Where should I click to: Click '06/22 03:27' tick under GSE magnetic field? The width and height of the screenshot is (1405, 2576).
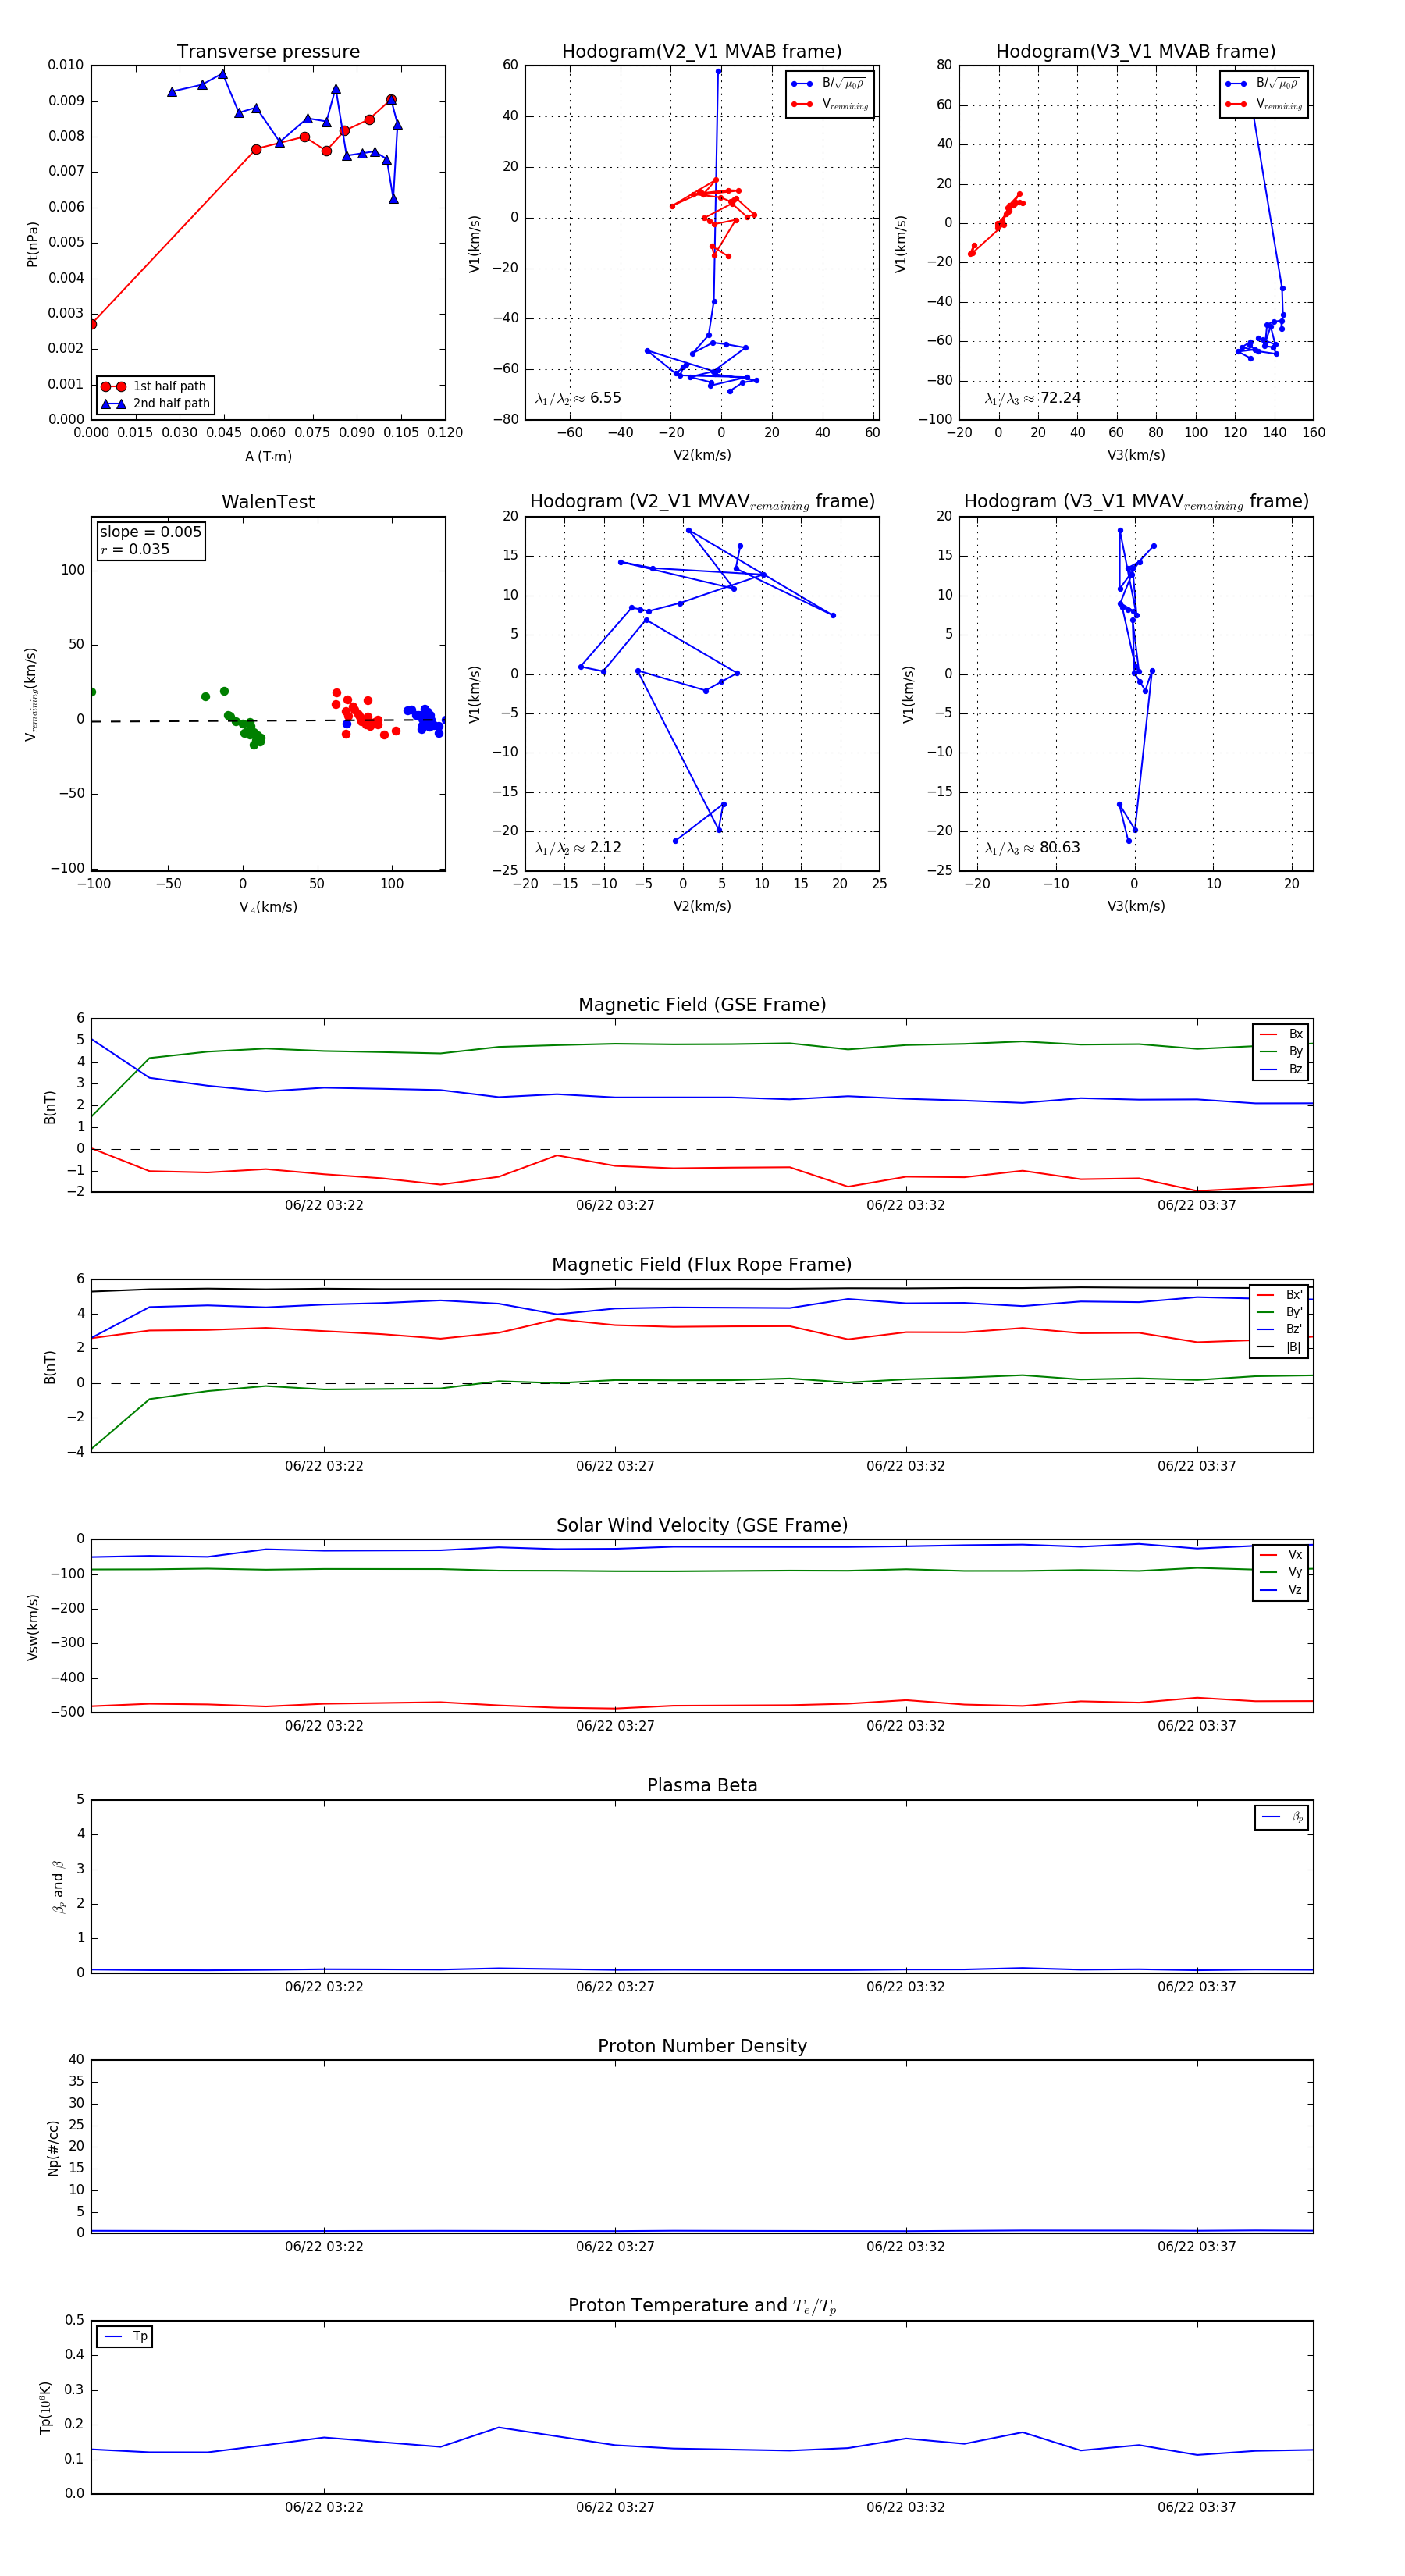pyautogui.click(x=615, y=1206)
